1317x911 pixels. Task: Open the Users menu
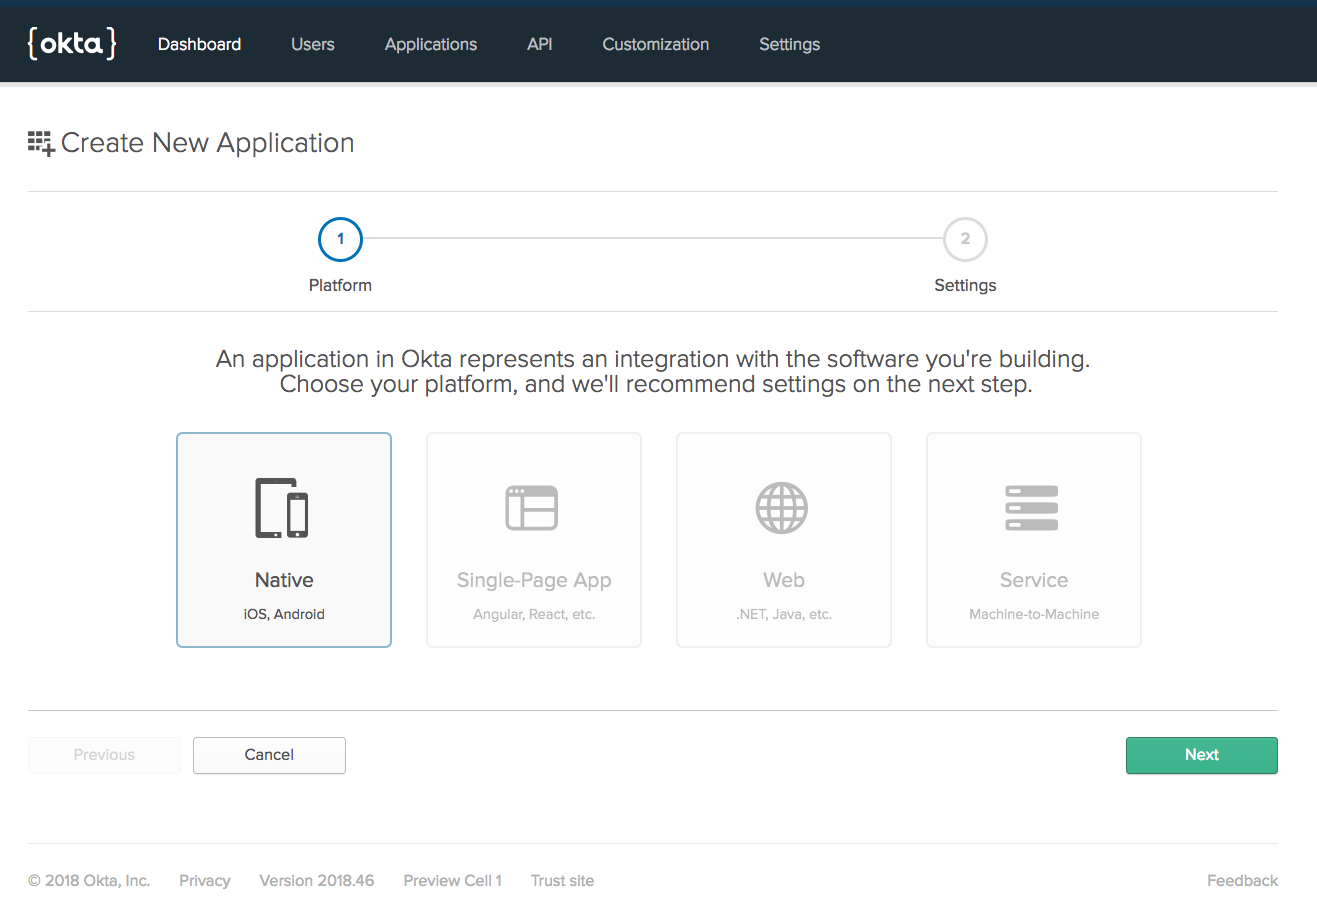pyautogui.click(x=313, y=44)
